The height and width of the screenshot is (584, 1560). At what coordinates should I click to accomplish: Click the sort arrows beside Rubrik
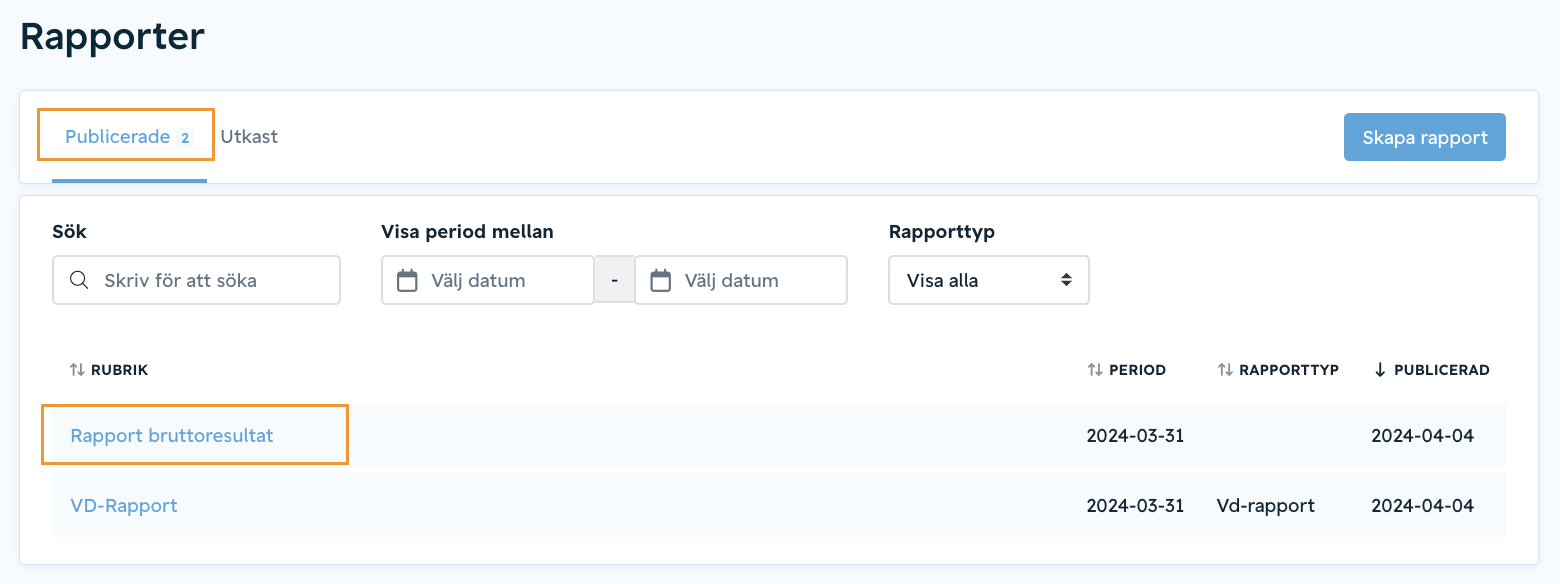(77, 370)
